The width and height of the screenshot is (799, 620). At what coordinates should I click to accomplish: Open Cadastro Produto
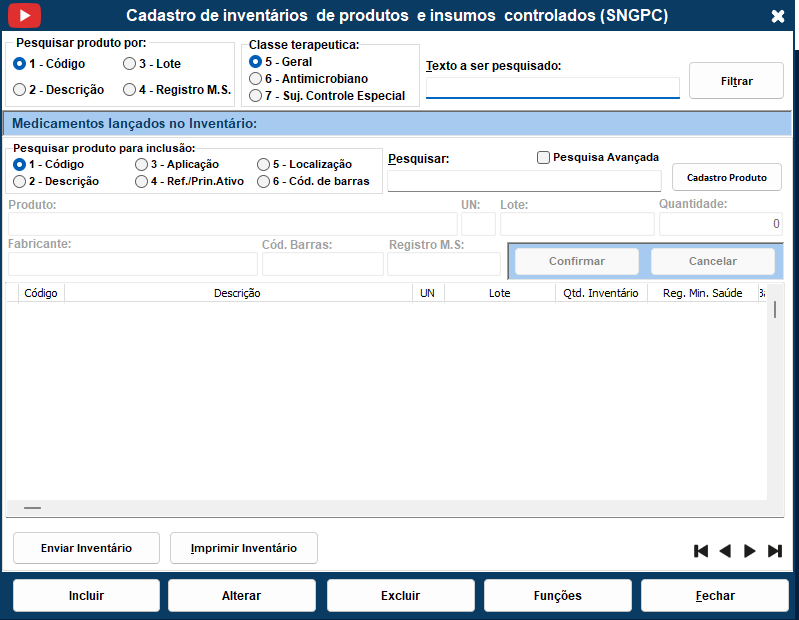[x=726, y=177]
